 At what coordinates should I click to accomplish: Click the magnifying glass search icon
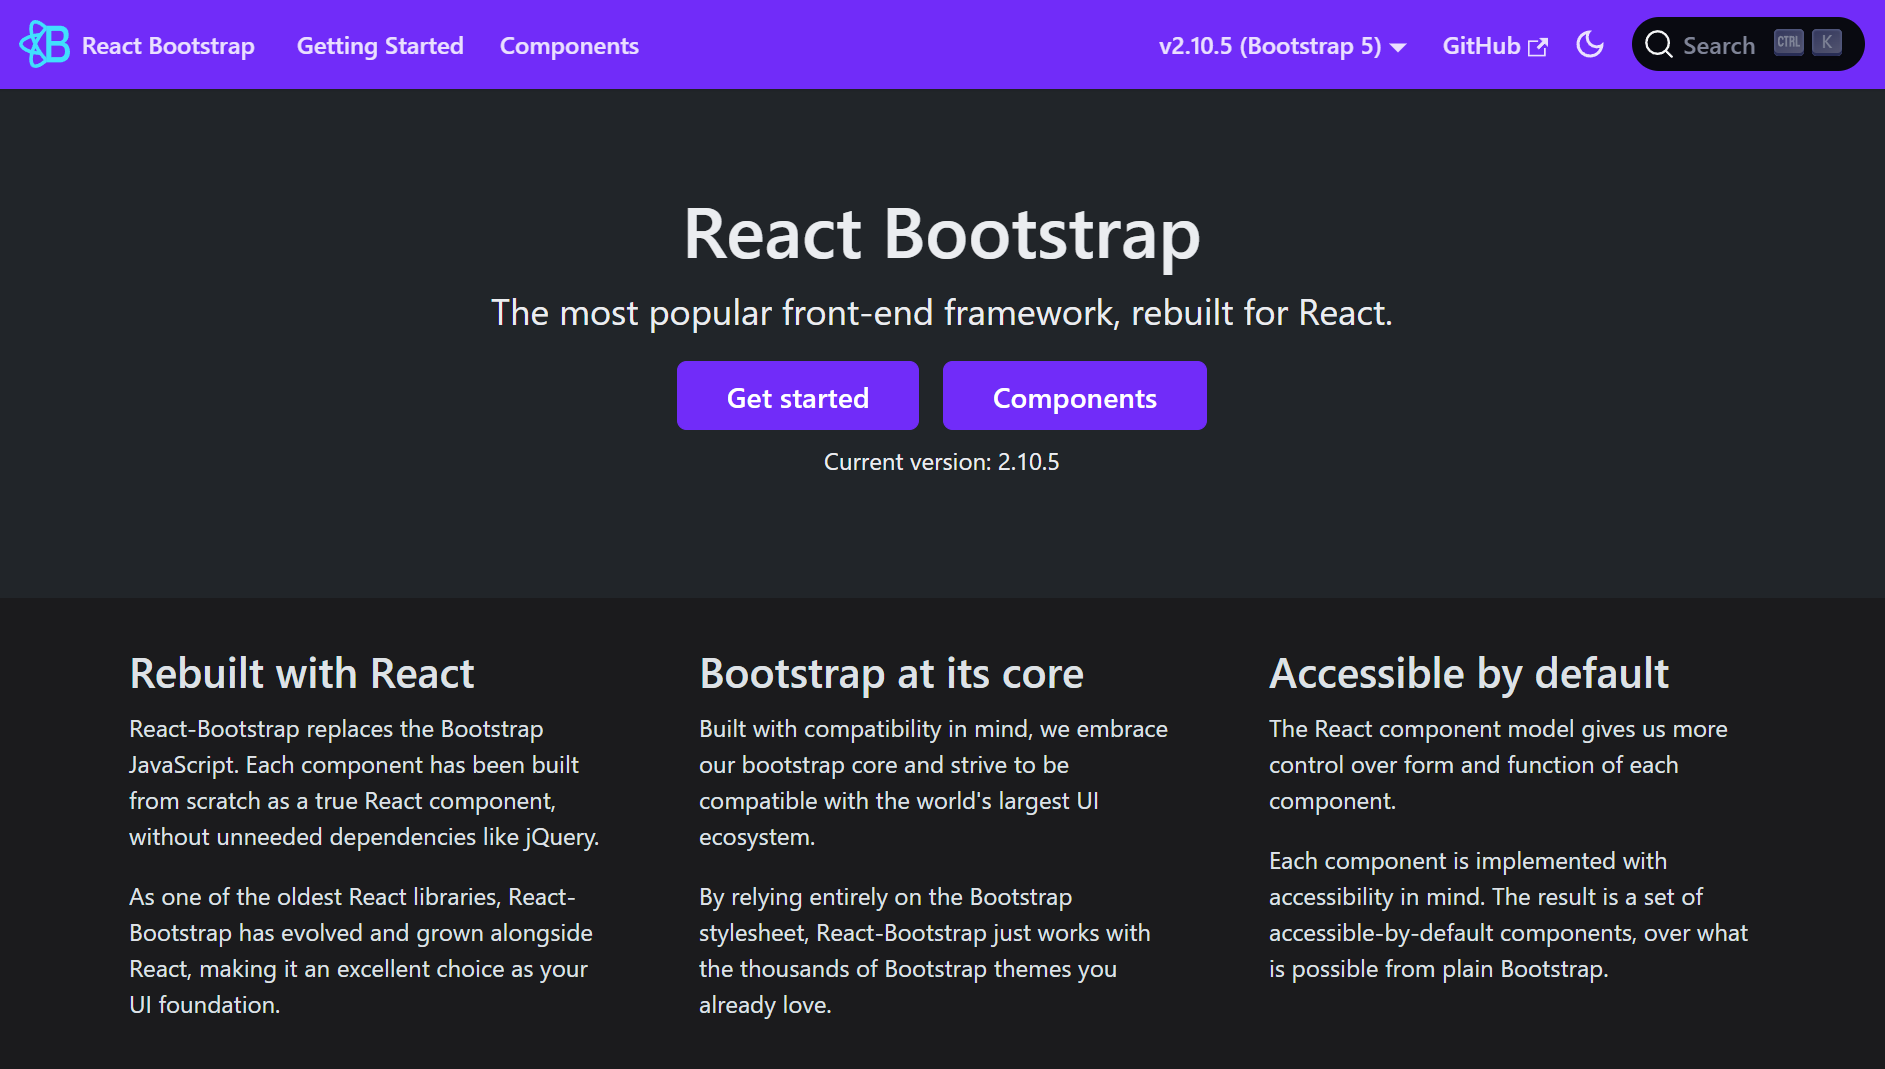[x=1659, y=44]
